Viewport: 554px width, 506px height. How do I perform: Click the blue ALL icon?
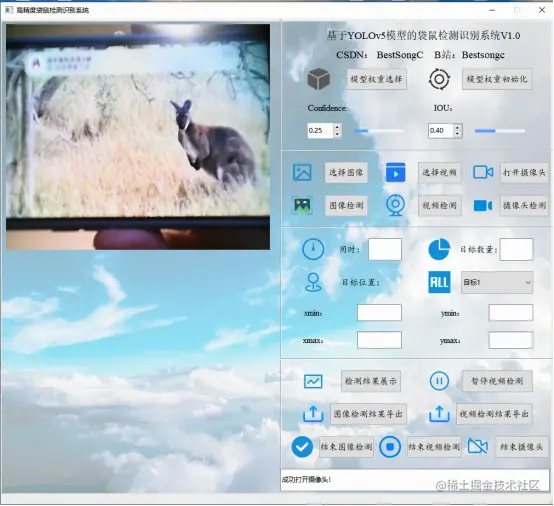pyautogui.click(x=439, y=282)
